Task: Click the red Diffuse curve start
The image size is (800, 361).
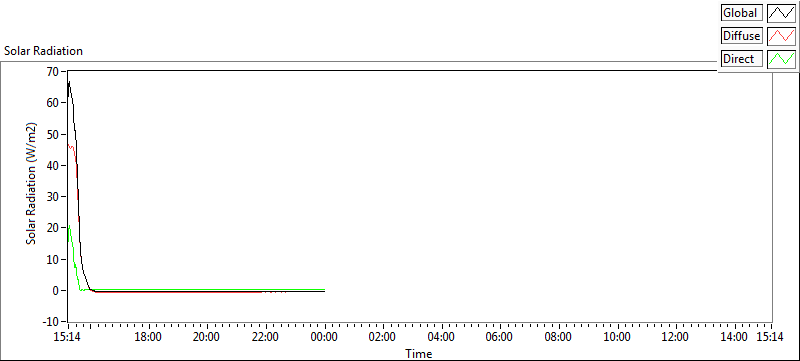Action: click(68, 144)
